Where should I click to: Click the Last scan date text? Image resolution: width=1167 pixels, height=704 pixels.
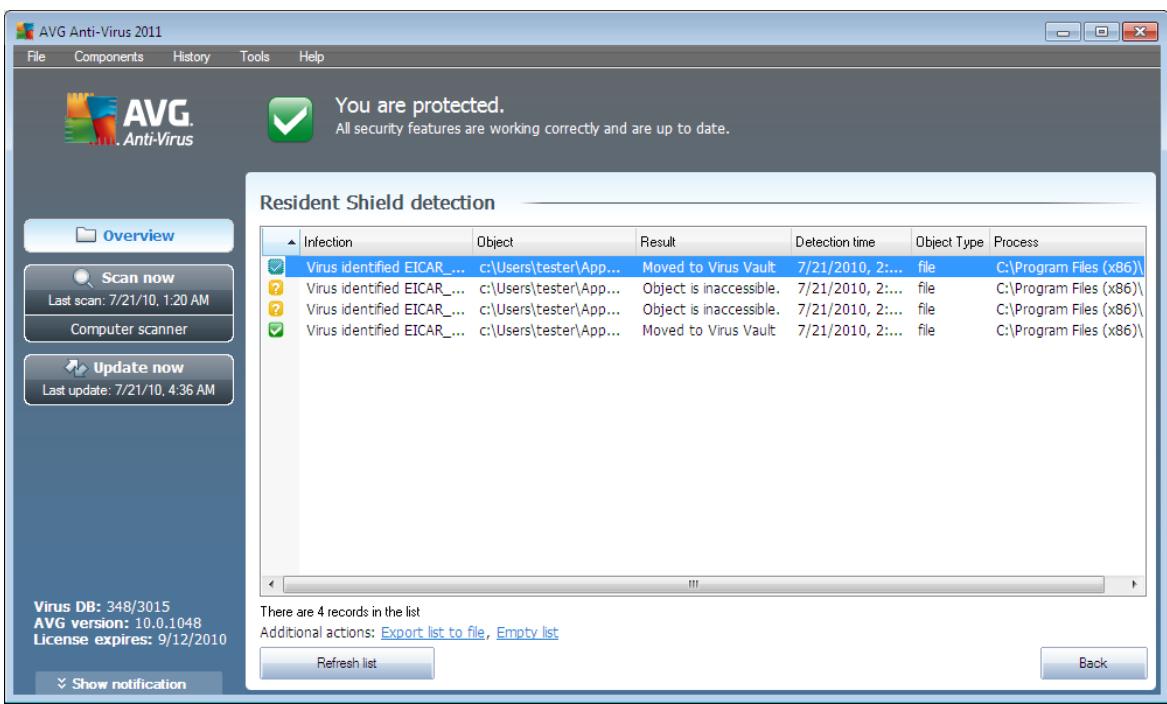tap(129, 300)
